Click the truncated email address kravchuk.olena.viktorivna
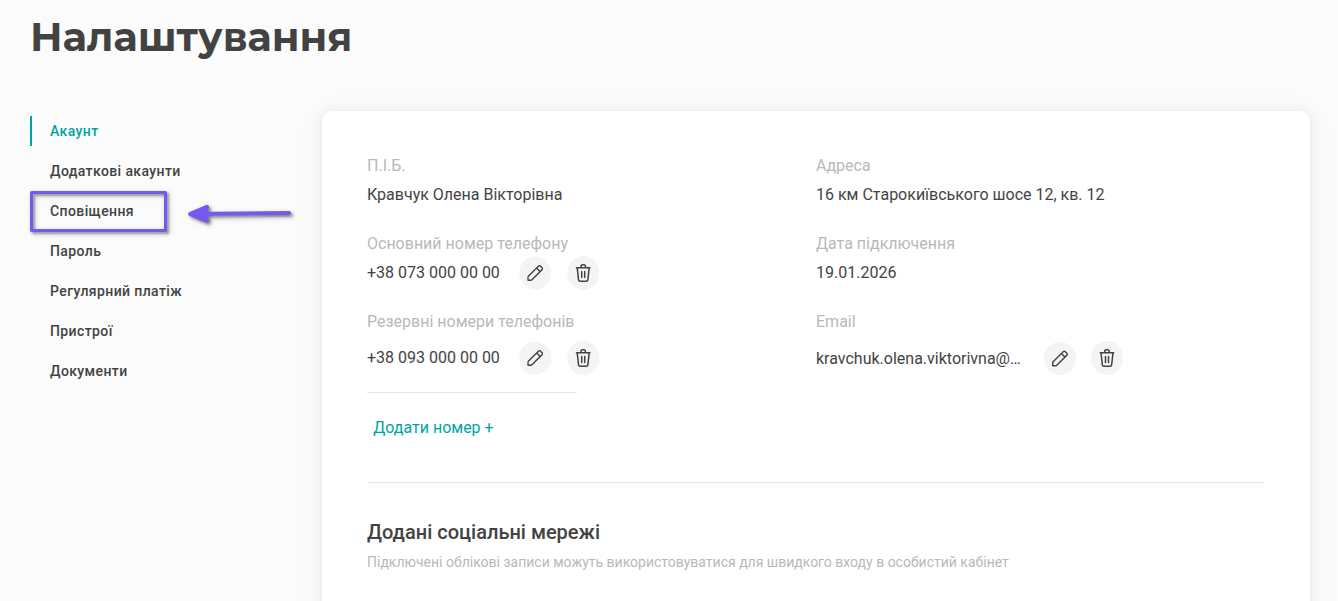This screenshot has width=1338, height=601. point(918,358)
